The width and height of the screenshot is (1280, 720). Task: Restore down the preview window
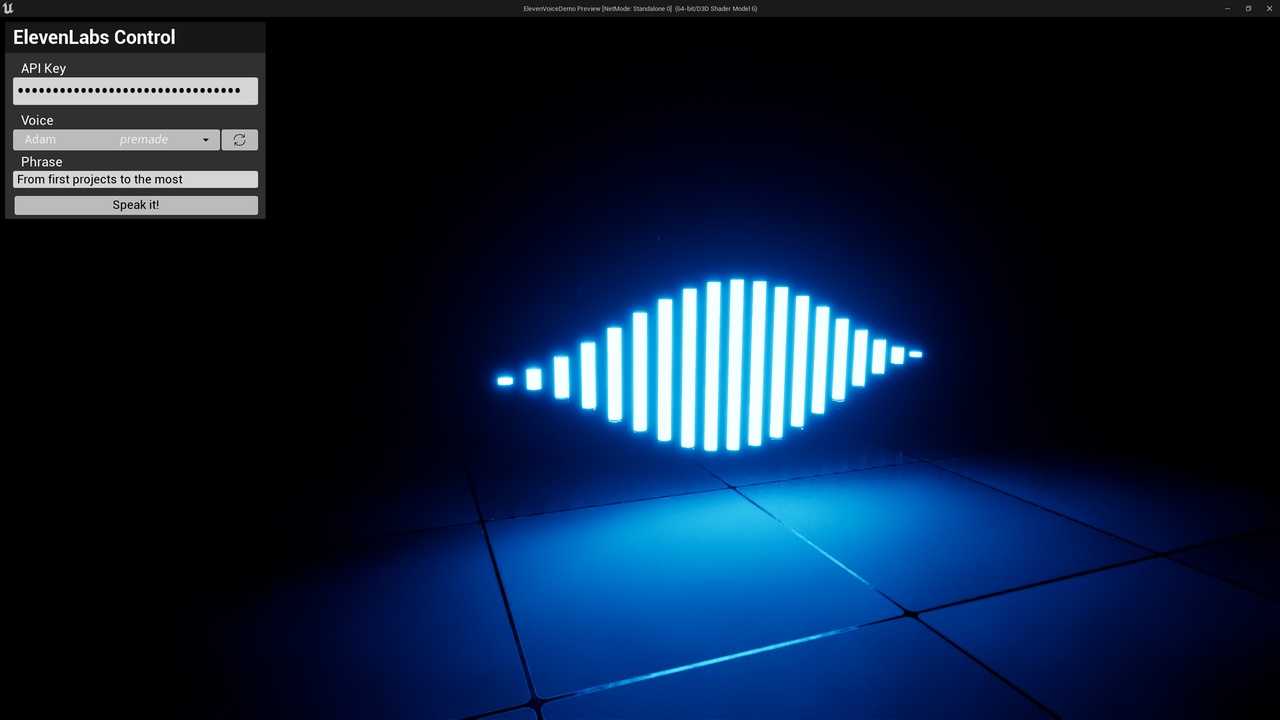tap(1248, 8)
